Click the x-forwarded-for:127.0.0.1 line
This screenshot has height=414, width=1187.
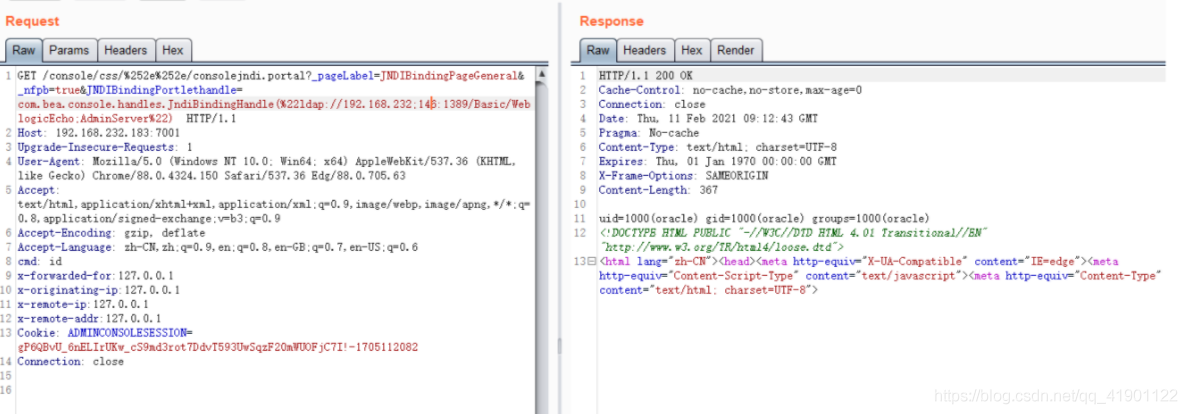tap(95, 276)
